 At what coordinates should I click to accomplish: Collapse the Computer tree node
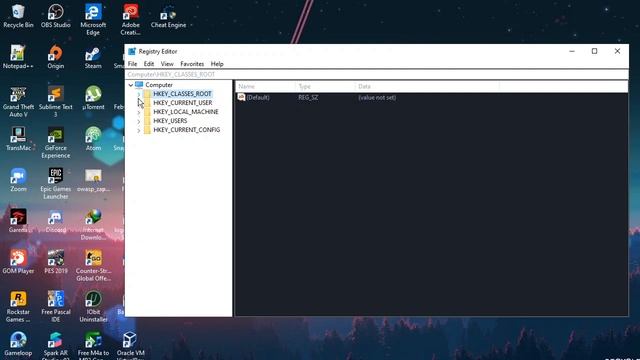(131, 85)
